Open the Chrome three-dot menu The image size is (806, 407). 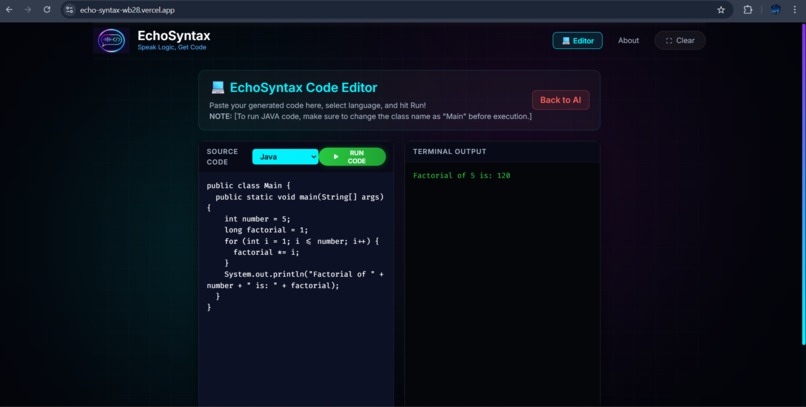(795, 10)
